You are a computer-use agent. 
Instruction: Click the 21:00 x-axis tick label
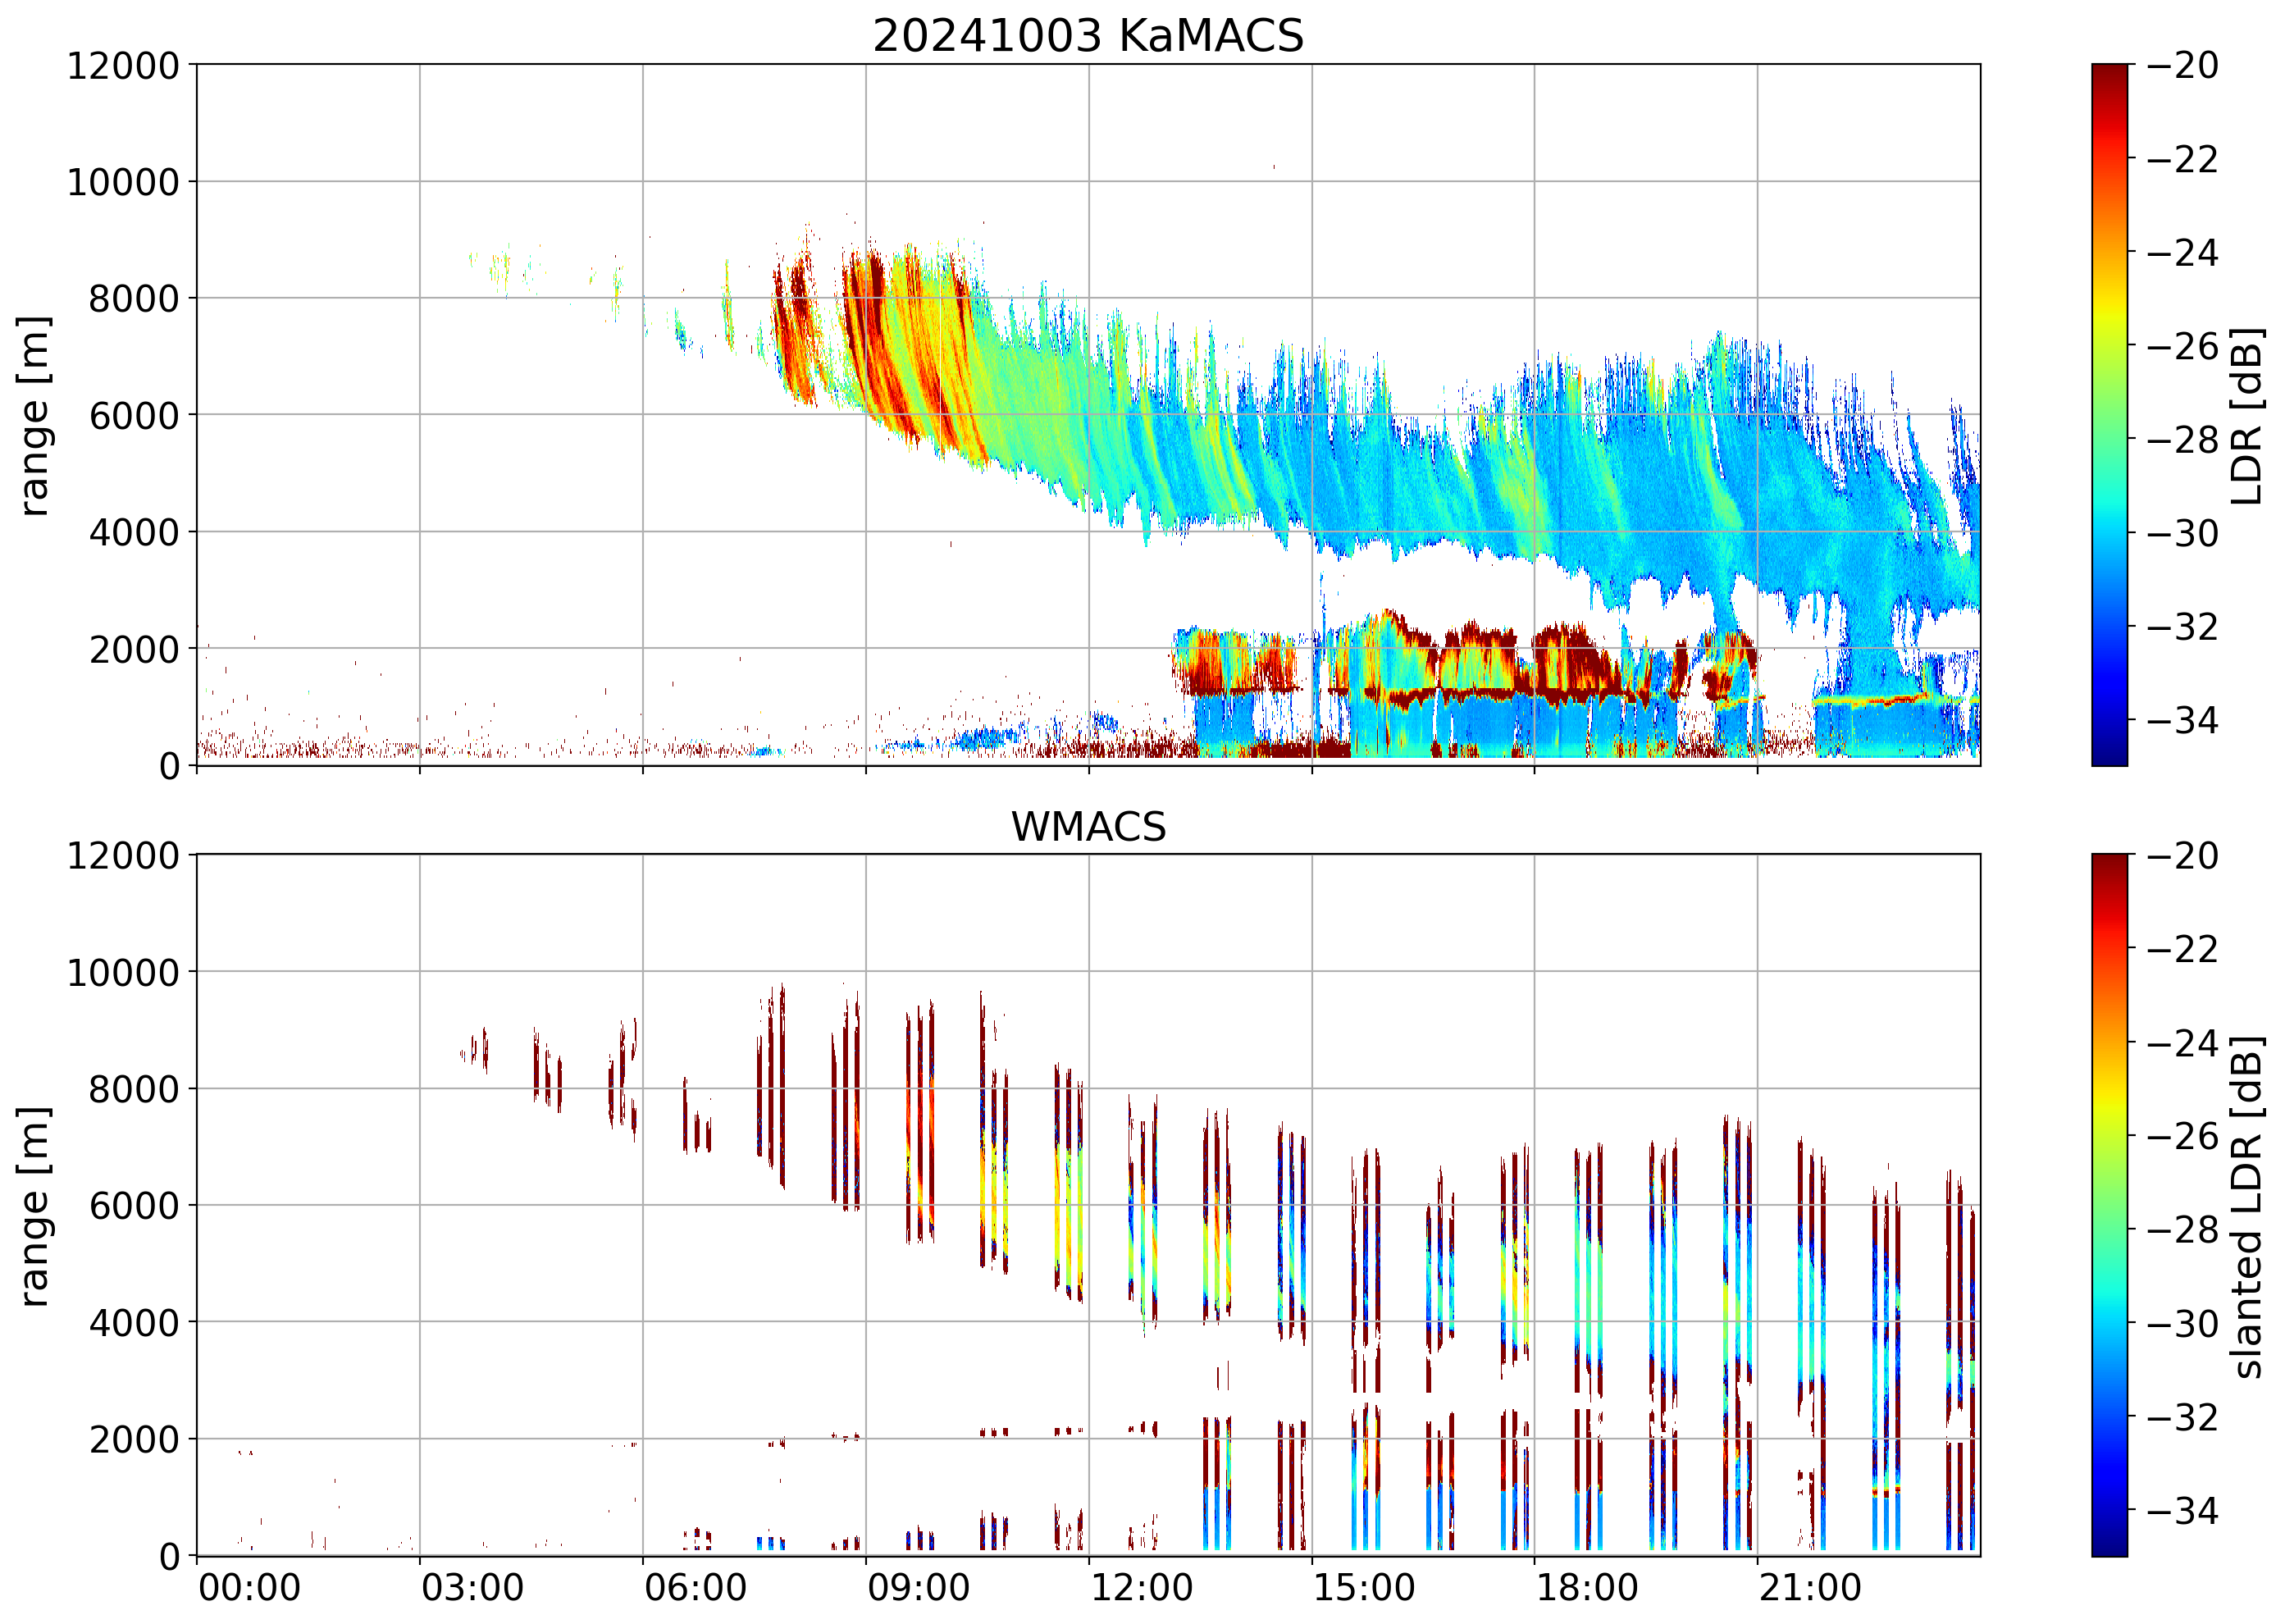click(x=1810, y=1588)
